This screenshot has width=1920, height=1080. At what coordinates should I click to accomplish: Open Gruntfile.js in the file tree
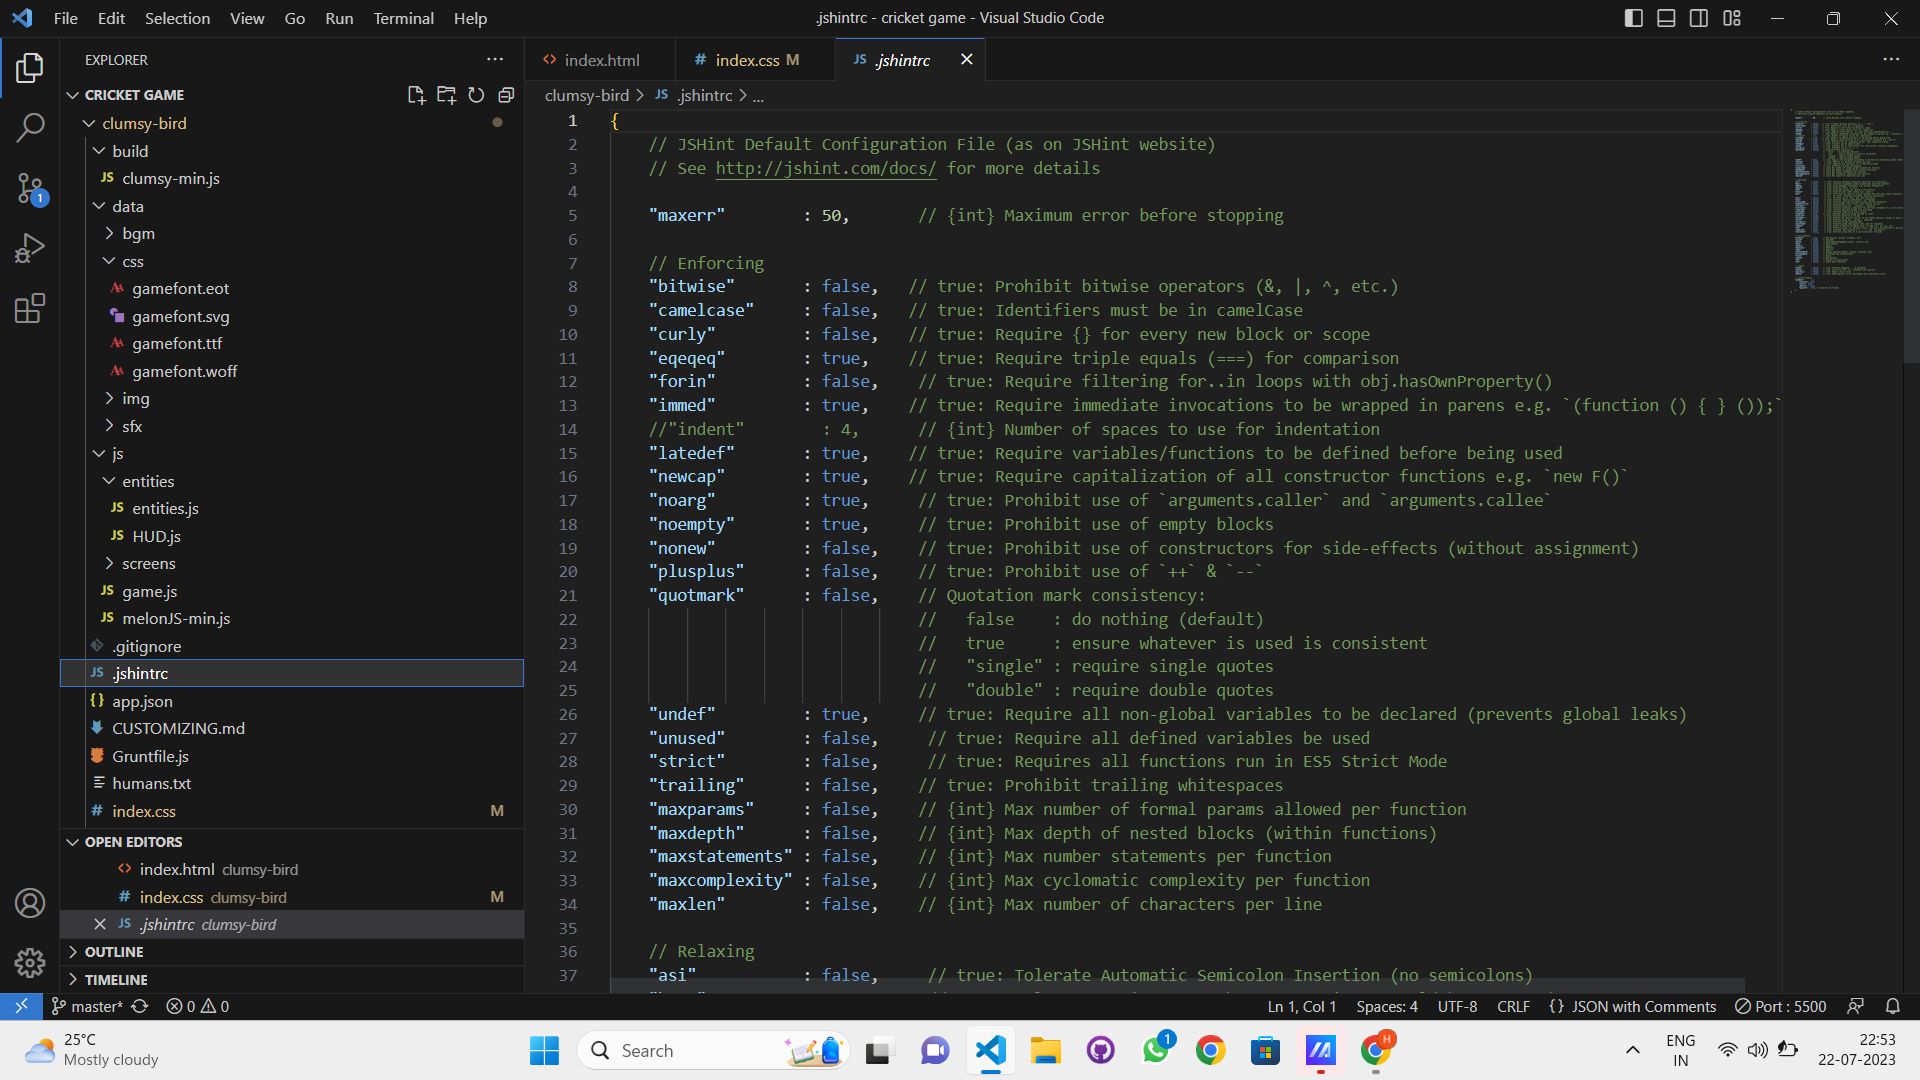click(x=150, y=756)
